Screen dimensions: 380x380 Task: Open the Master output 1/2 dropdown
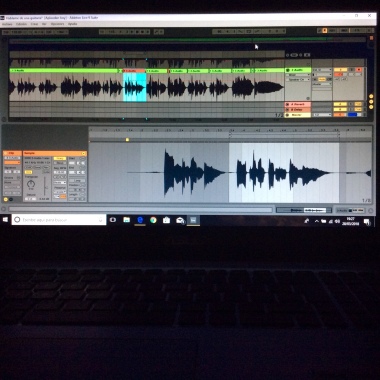click(322, 115)
